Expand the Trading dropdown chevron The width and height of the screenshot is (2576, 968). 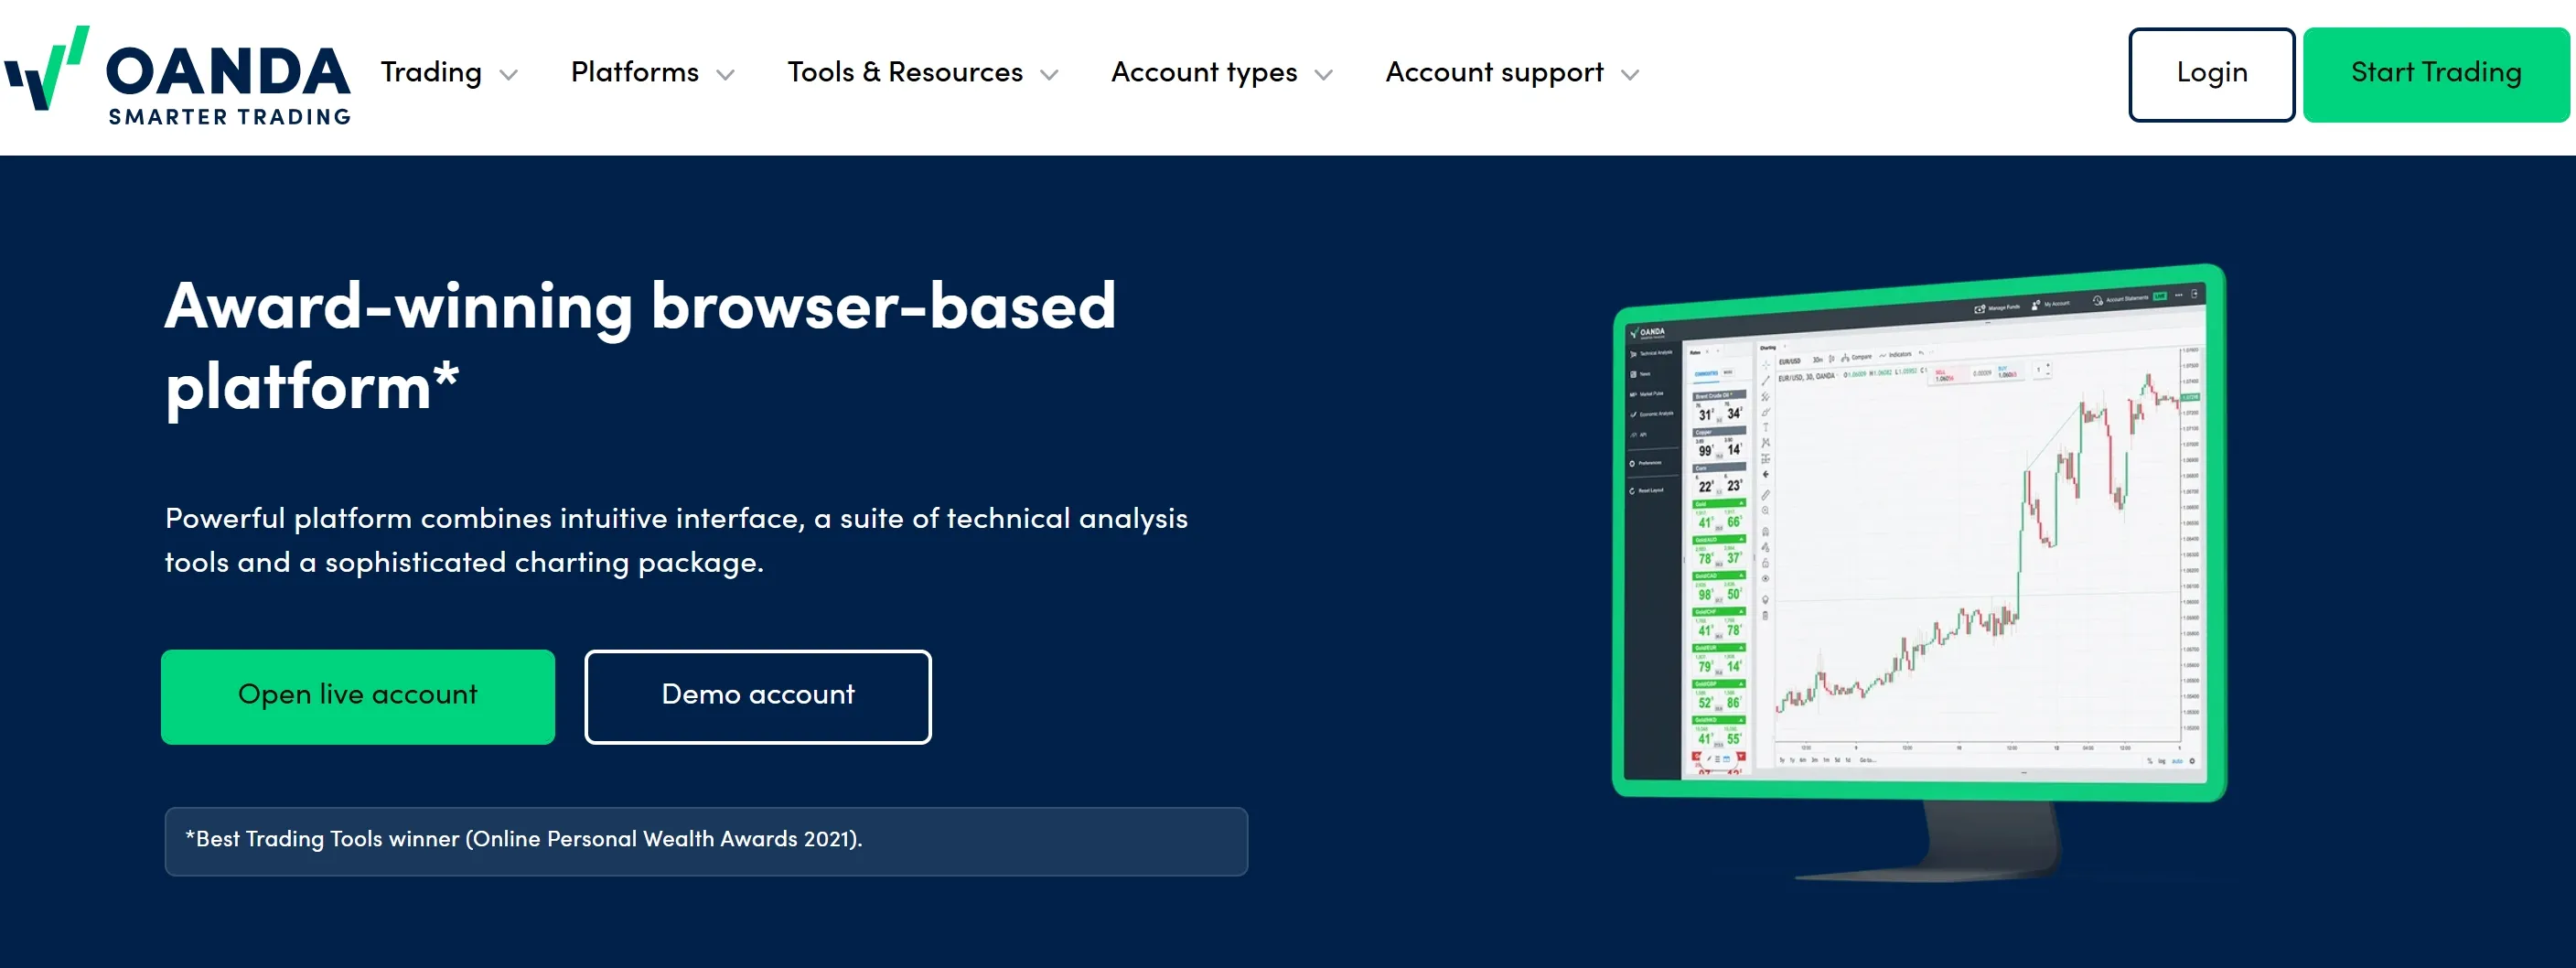tap(509, 75)
